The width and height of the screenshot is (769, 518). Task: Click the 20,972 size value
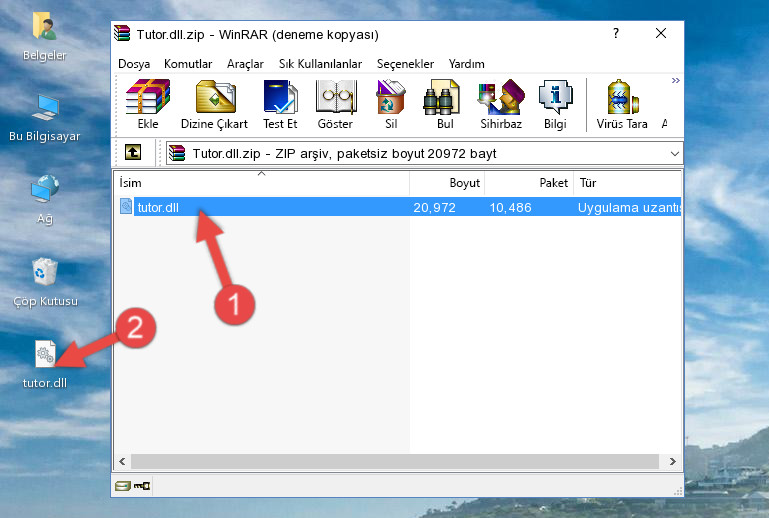pos(434,207)
